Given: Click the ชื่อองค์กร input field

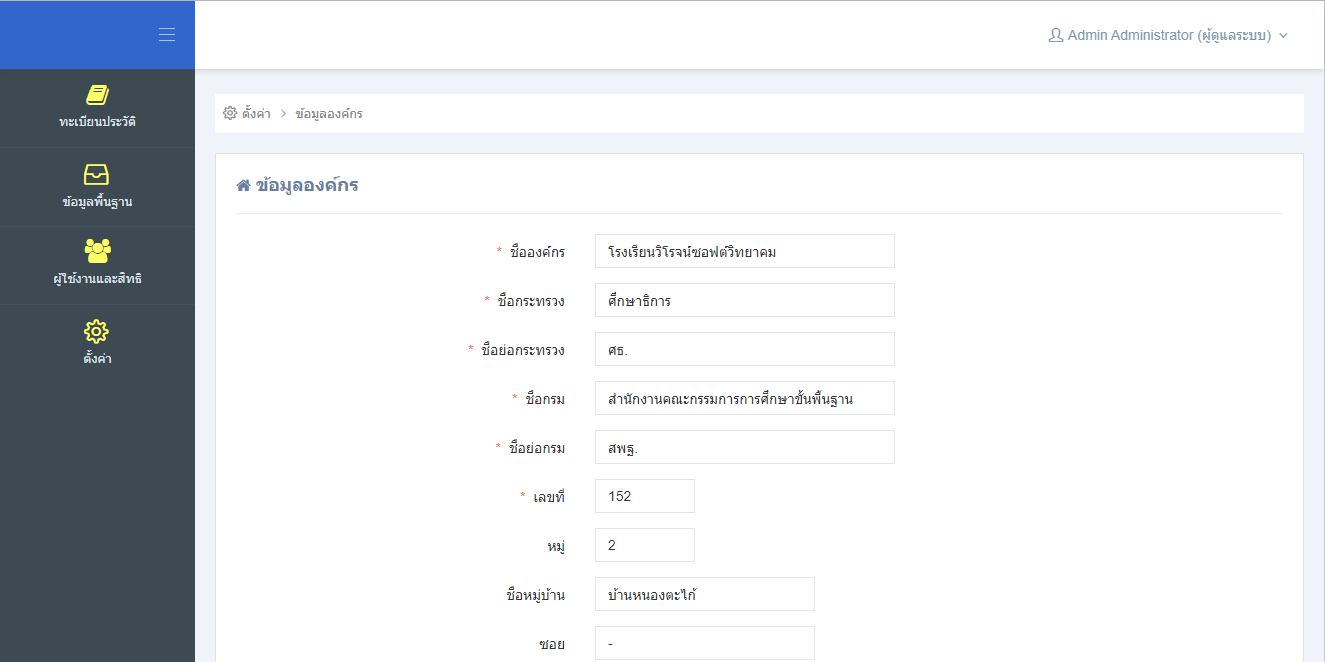Looking at the screenshot, I should tap(745, 251).
